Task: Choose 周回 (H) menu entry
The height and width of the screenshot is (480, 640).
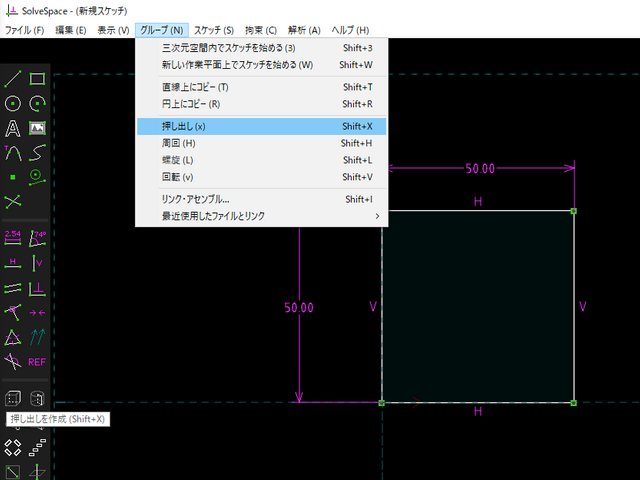Action: pyautogui.click(x=261, y=143)
